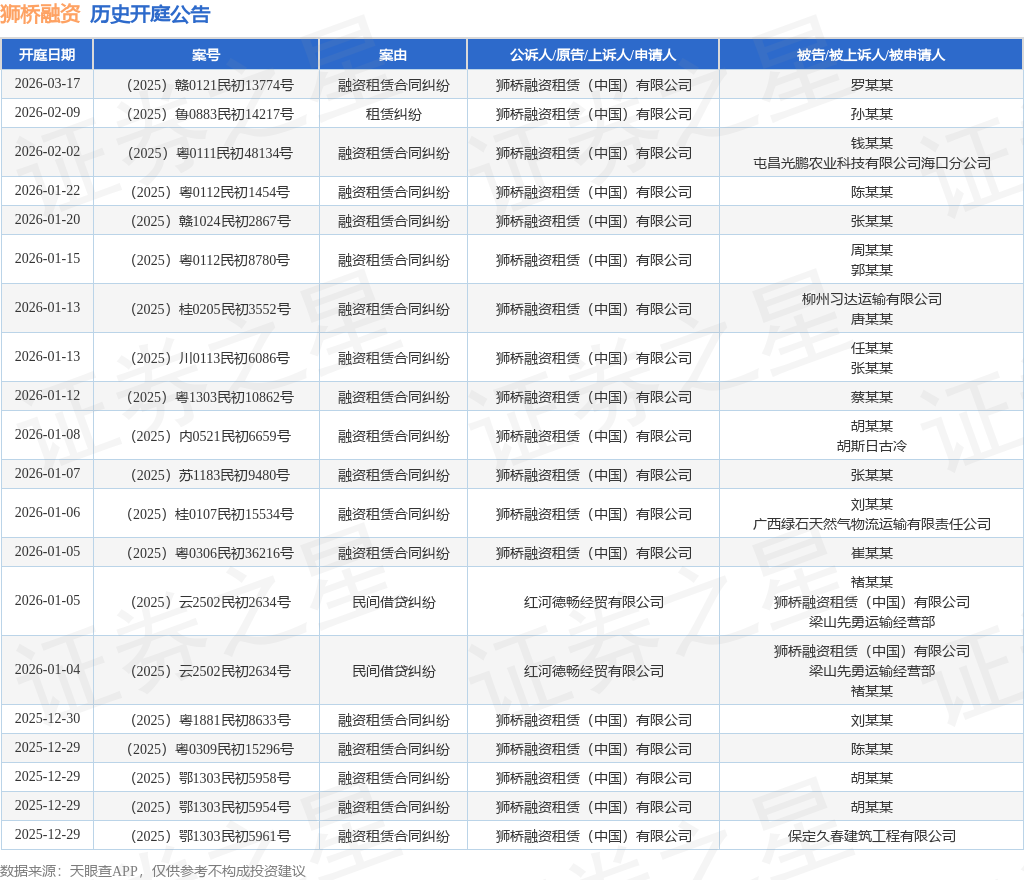Click defendant 唐某某
This screenshot has width=1024, height=880.
click(871, 319)
